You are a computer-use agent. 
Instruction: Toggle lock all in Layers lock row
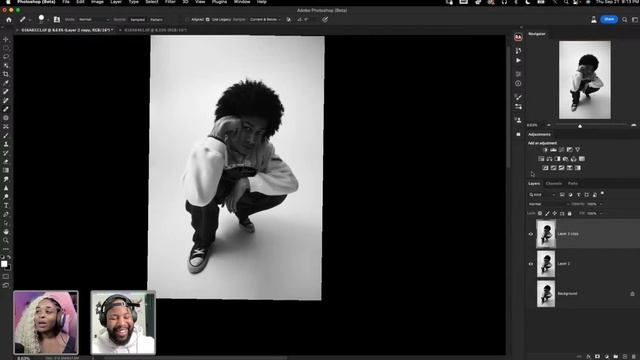(x=569, y=213)
